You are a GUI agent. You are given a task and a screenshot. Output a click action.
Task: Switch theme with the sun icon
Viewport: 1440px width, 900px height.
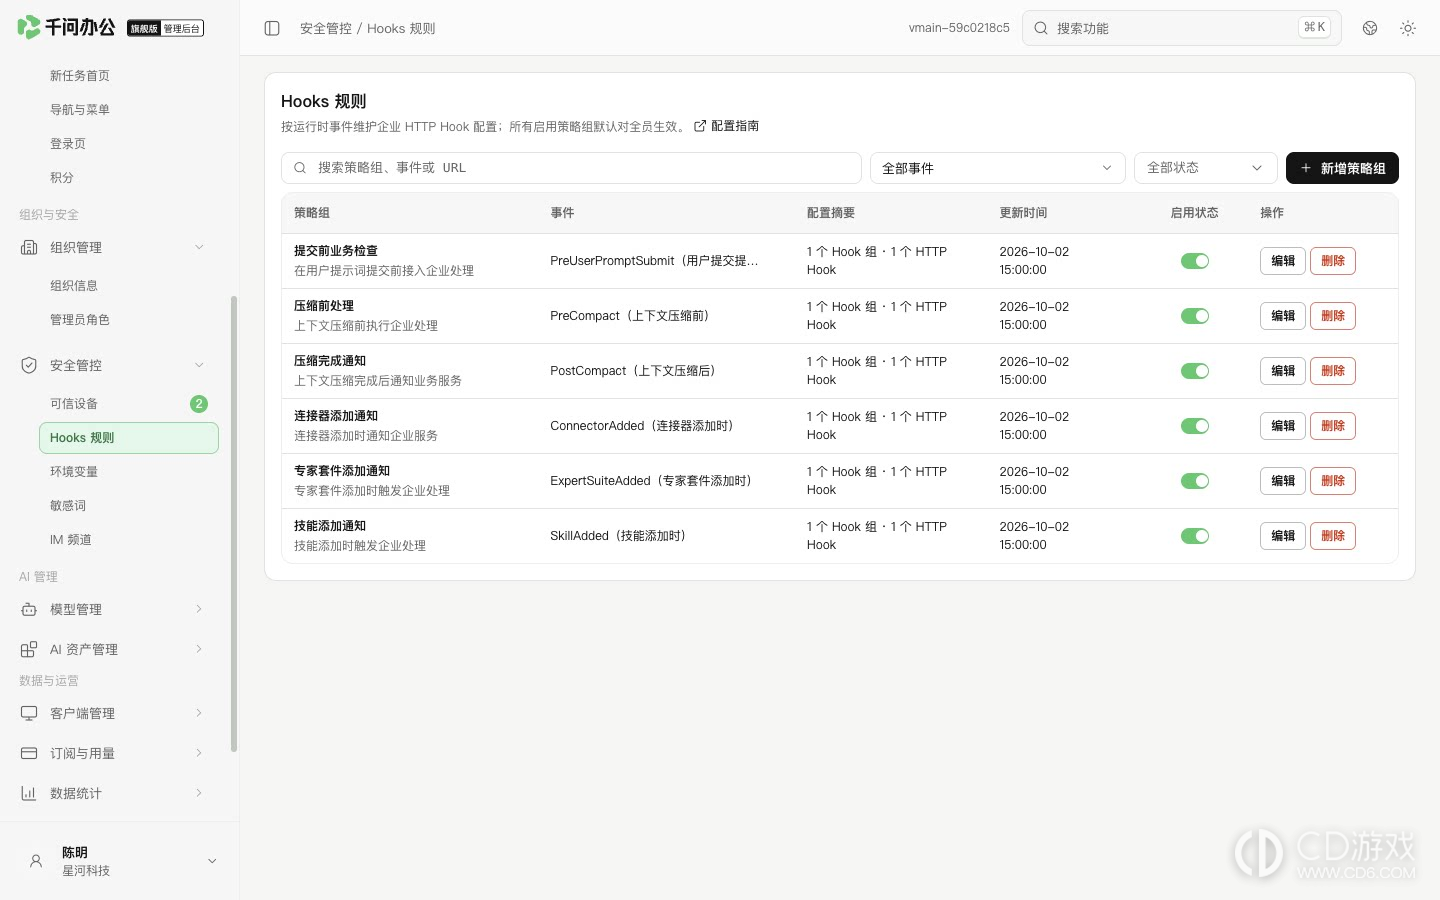pos(1408,28)
